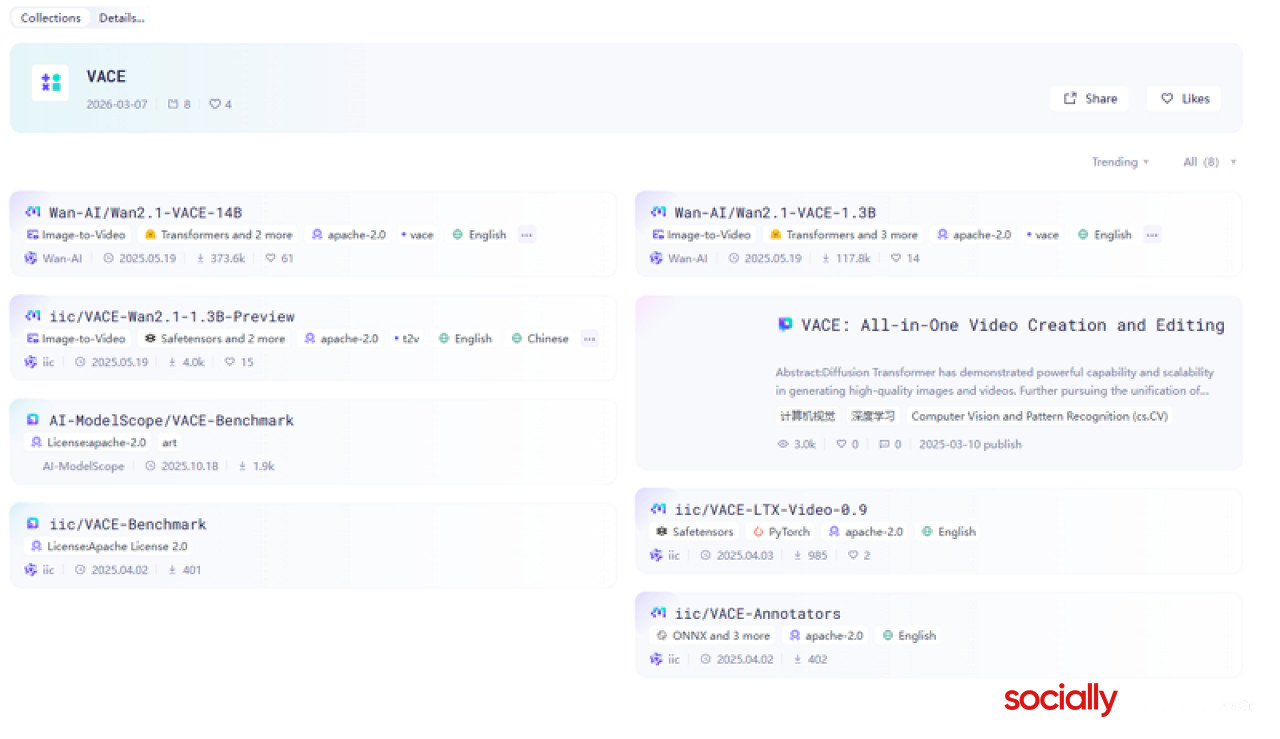Click the VACE collection logo icon
Screen dimensions: 1280x739
[50, 83]
